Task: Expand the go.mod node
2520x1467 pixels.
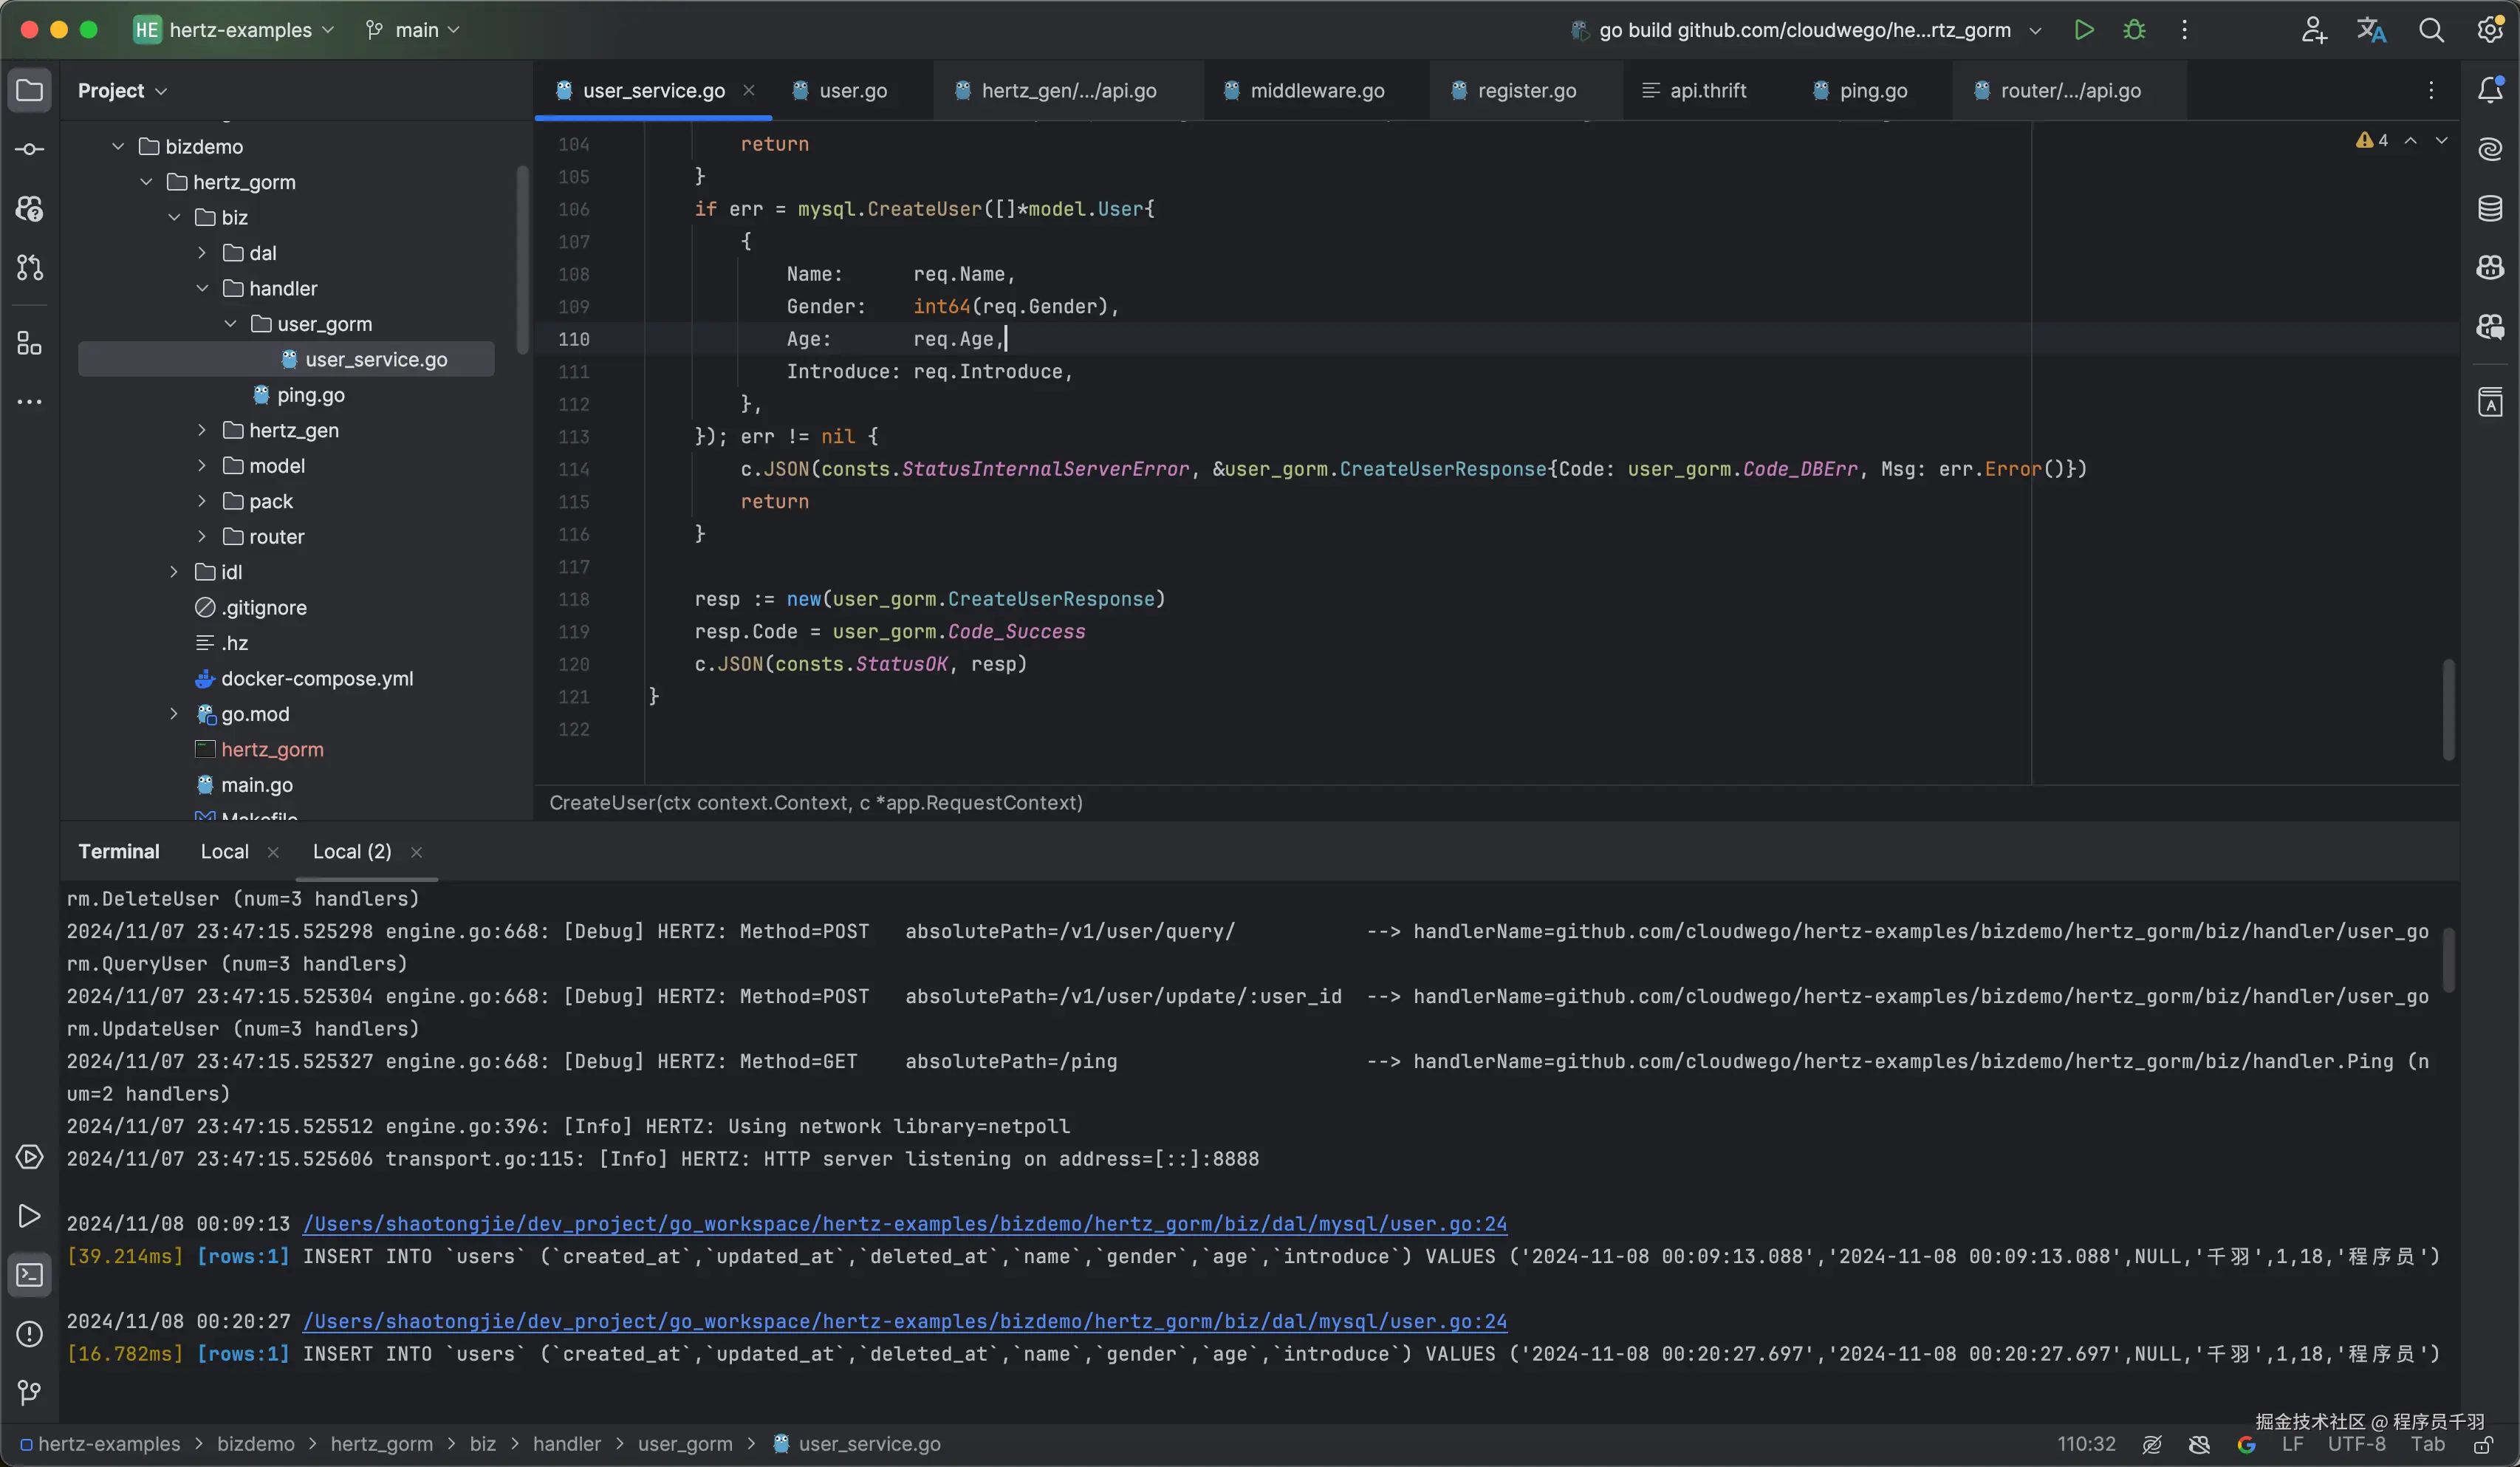Action: coord(174,714)
